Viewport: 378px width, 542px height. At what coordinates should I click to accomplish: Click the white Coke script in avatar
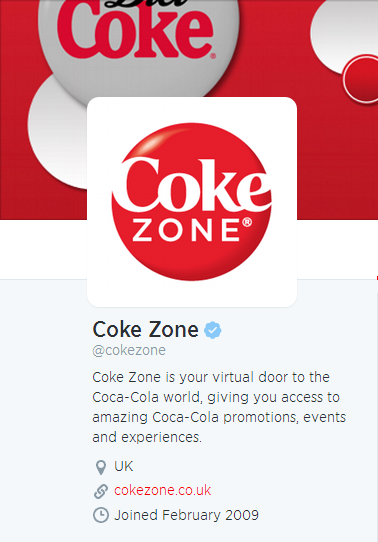(191, 185)
